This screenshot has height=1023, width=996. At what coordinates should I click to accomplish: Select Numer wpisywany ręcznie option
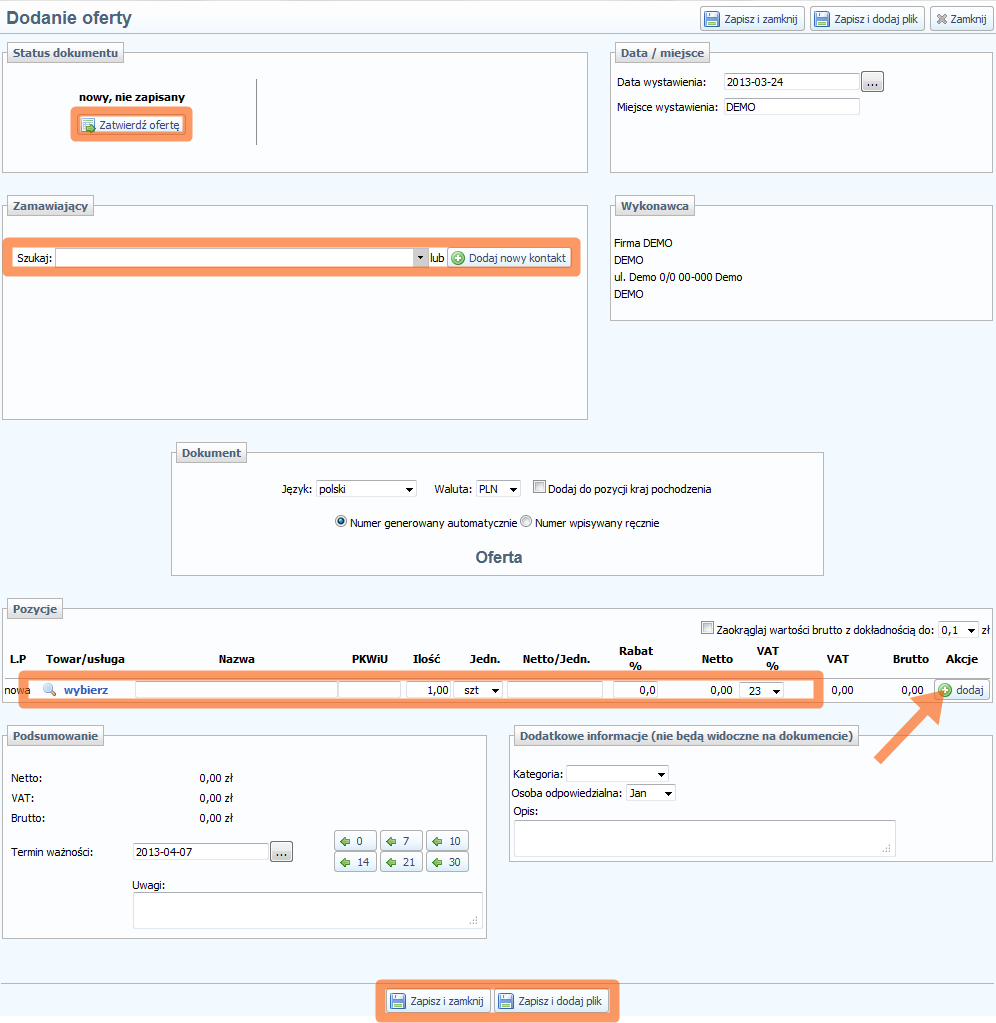coord(527,522)
